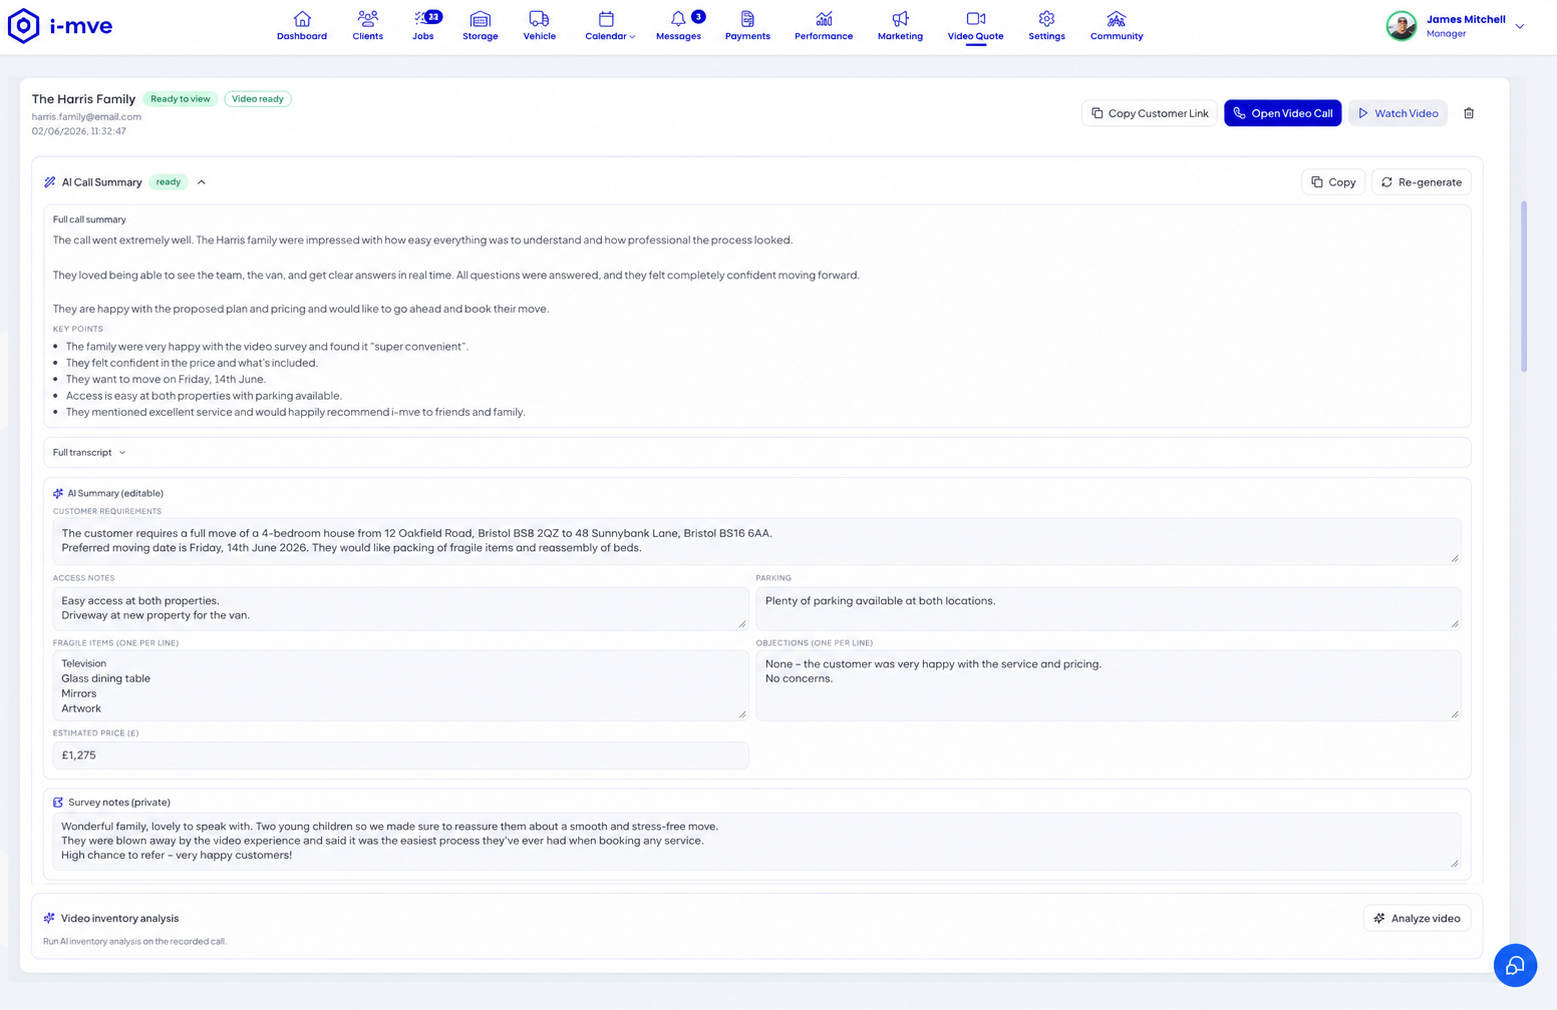Click The Harris Family heading
1557x1010 pixels.
(83, 99)
